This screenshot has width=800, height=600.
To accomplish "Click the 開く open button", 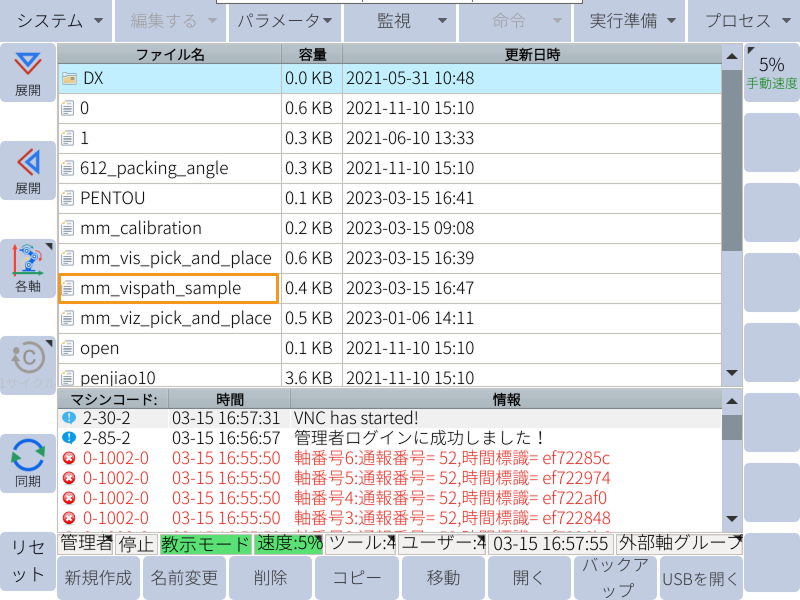I will tap(529, 578).
